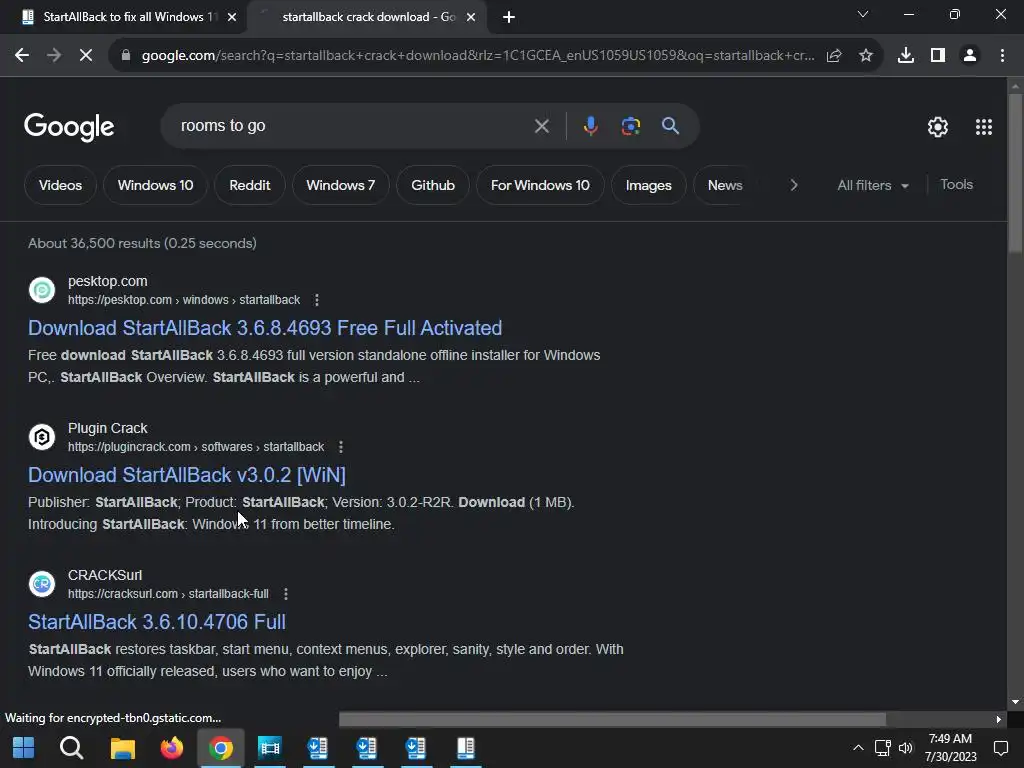Open the Google apps grid

984,127
